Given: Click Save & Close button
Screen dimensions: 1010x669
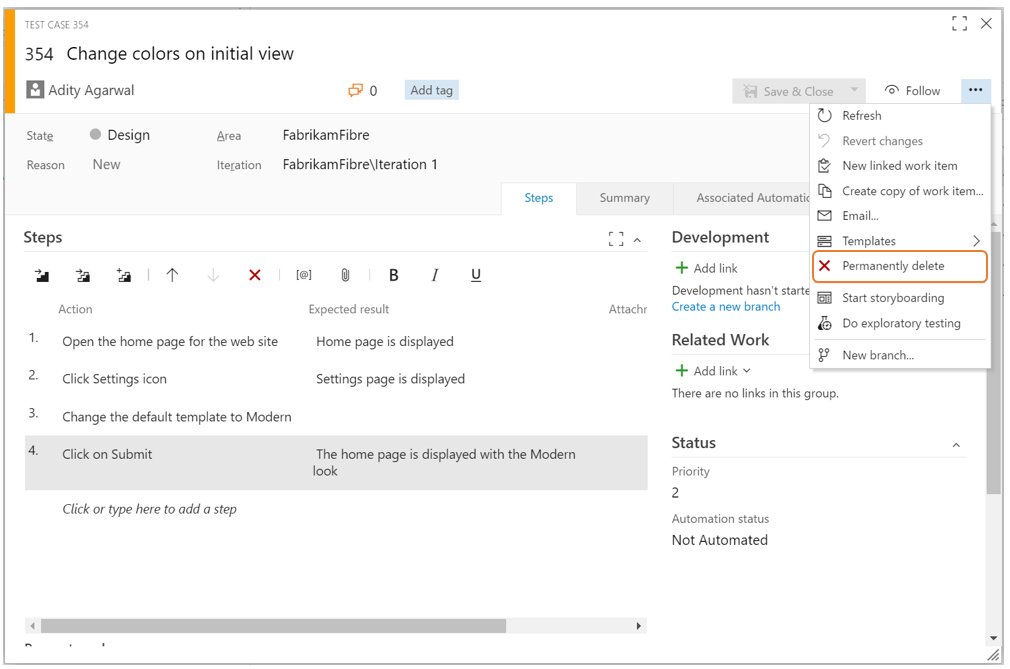Looking at the screenshot, I should click(x=789, y=91).
